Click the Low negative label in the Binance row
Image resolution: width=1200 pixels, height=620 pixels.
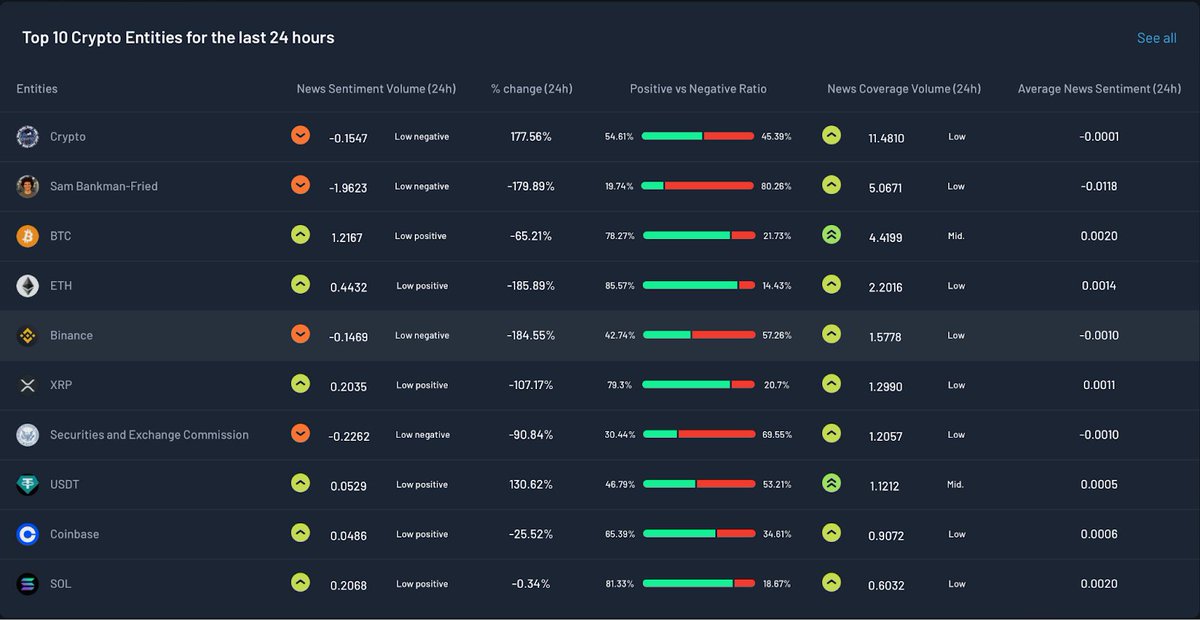coord(422,335)
